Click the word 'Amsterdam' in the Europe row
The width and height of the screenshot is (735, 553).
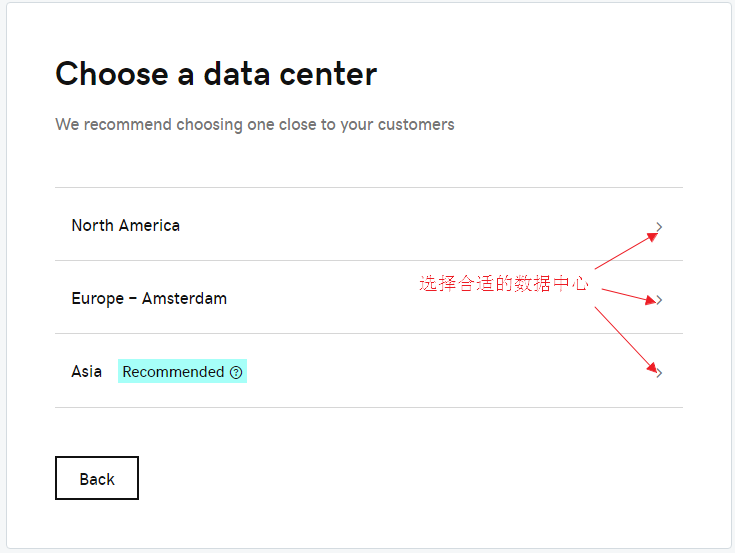click(x=184, y=299)
